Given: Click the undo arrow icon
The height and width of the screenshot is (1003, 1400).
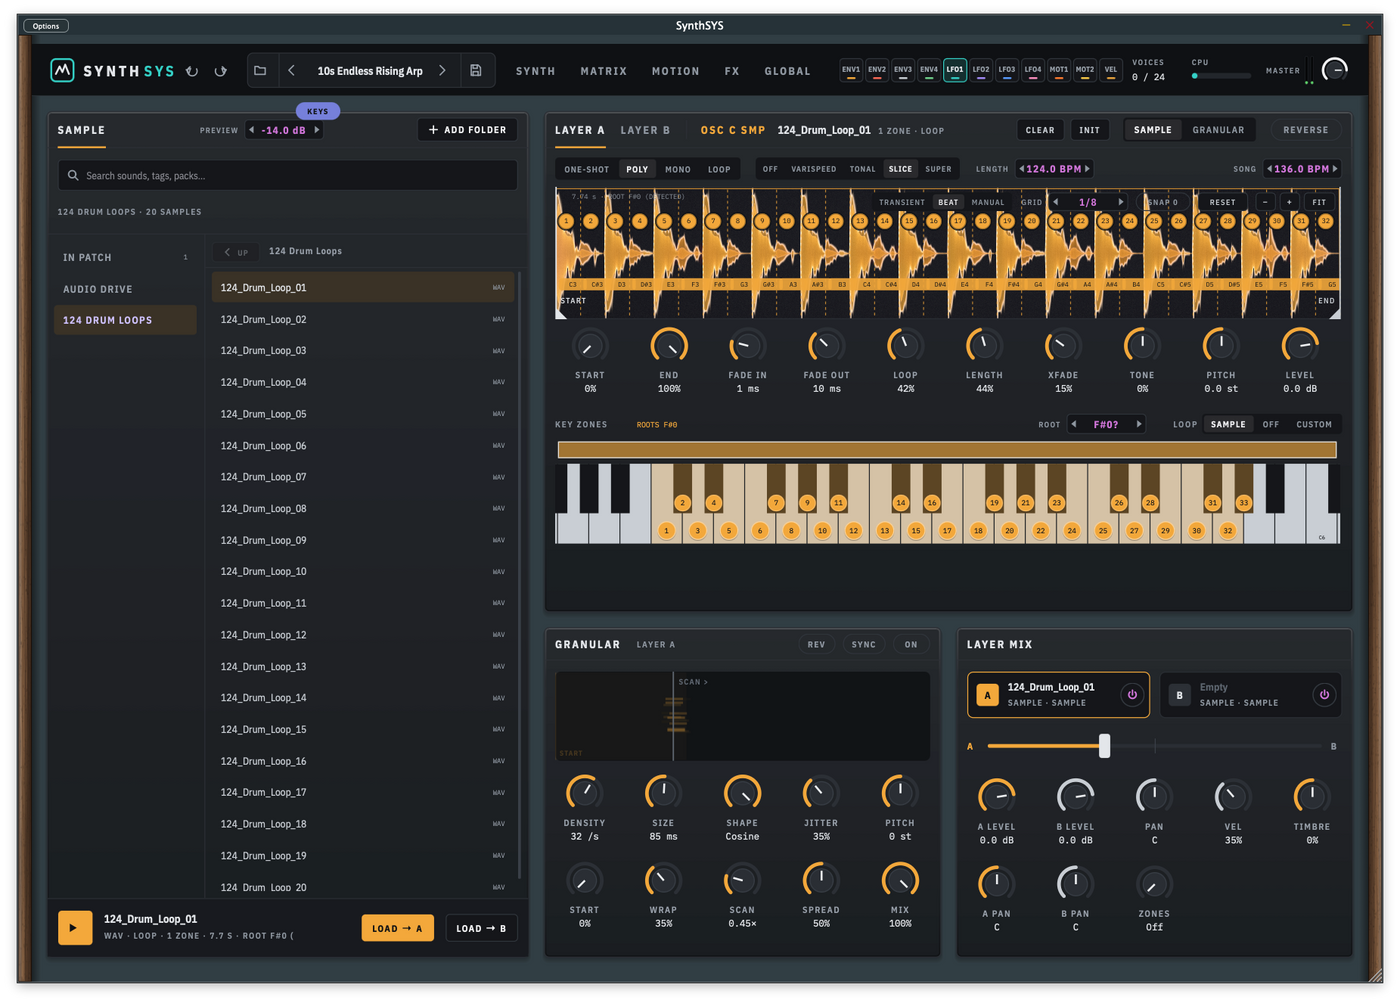Looking at the screenshot, I should pos(192,71).
